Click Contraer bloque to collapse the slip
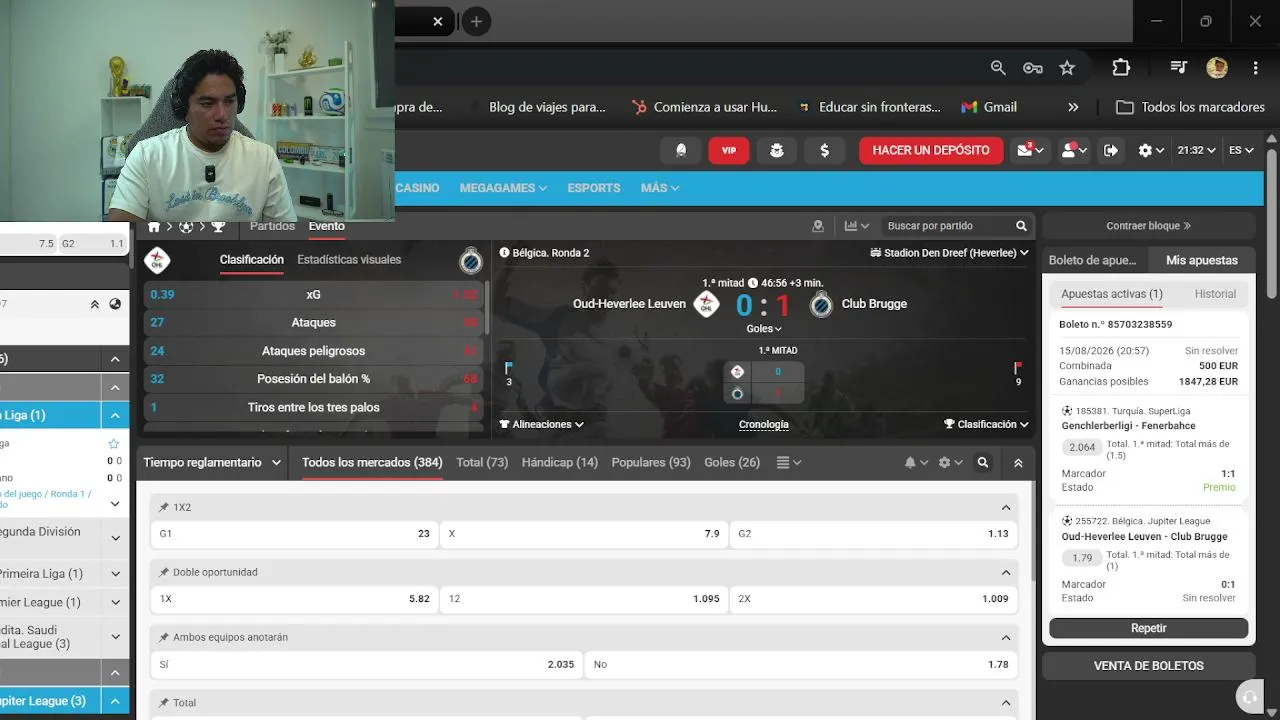 coord(1149,226)
